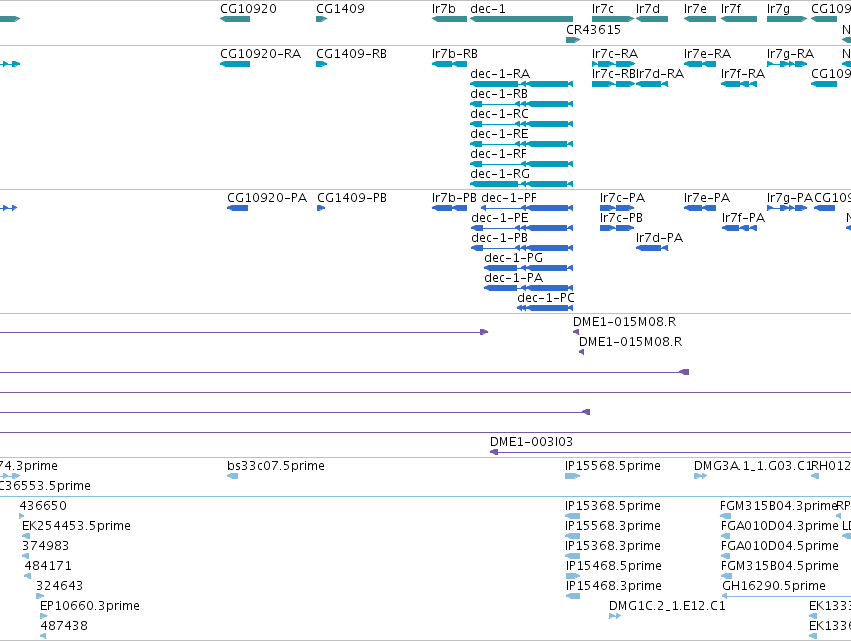Click the IP15368.5prime EST feature
Image resolution: width=851 pixels, height=641 pixels.
(573, 516)
